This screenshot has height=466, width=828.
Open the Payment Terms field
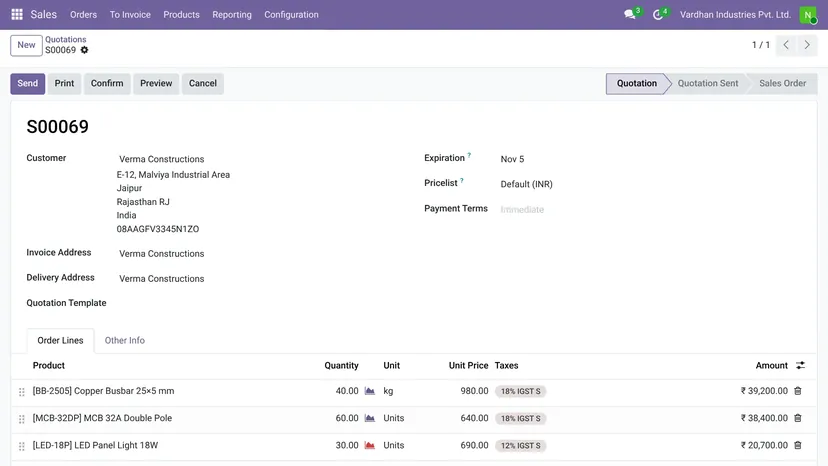click(x=522, y=209)
